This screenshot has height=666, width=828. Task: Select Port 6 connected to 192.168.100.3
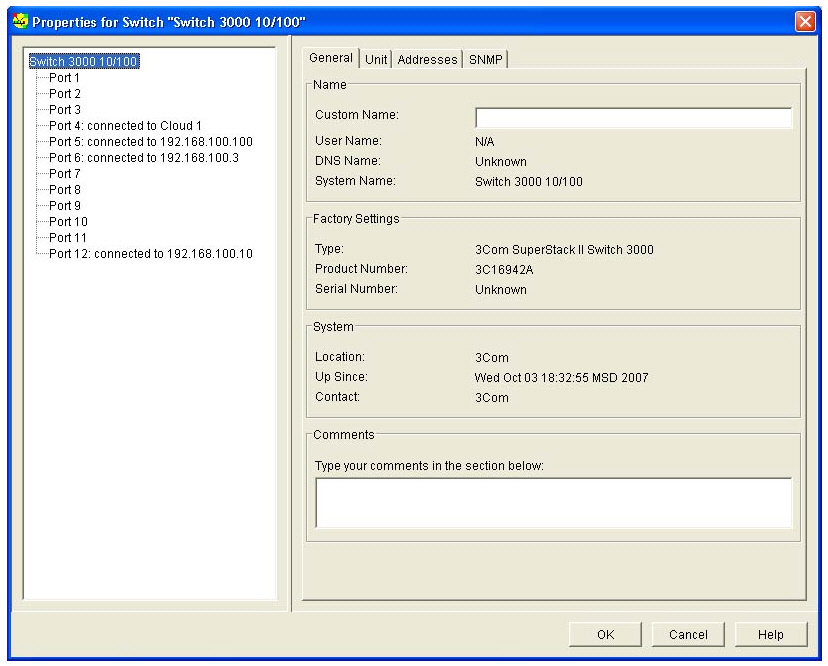(144, 158)
